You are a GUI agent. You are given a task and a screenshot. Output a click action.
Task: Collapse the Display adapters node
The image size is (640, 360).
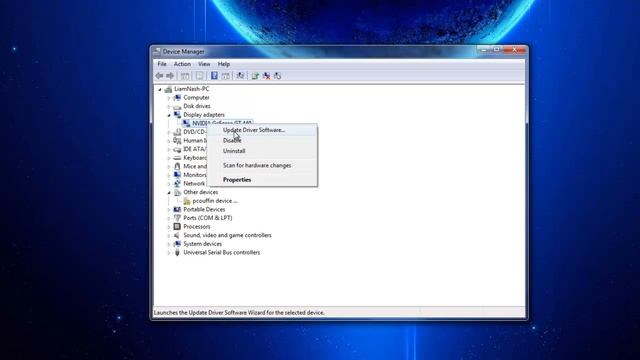pos(169,115)
